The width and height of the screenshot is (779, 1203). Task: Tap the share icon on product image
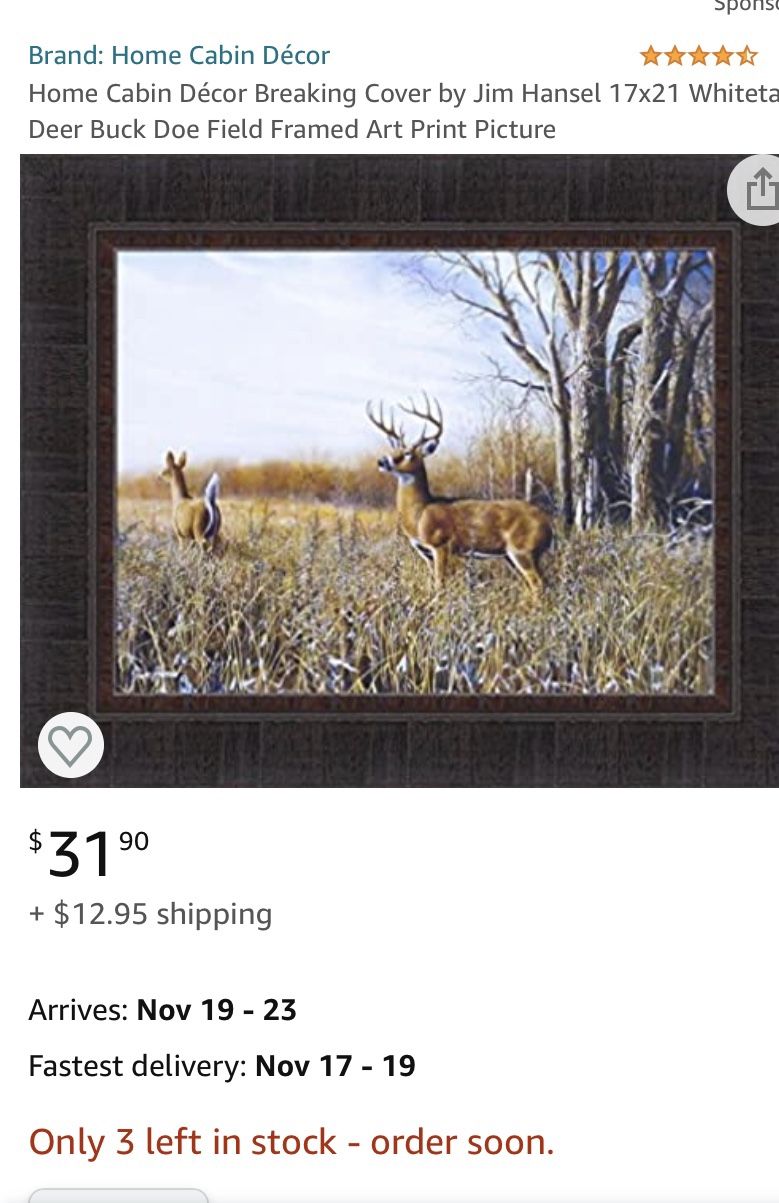[x=757, y=189]
